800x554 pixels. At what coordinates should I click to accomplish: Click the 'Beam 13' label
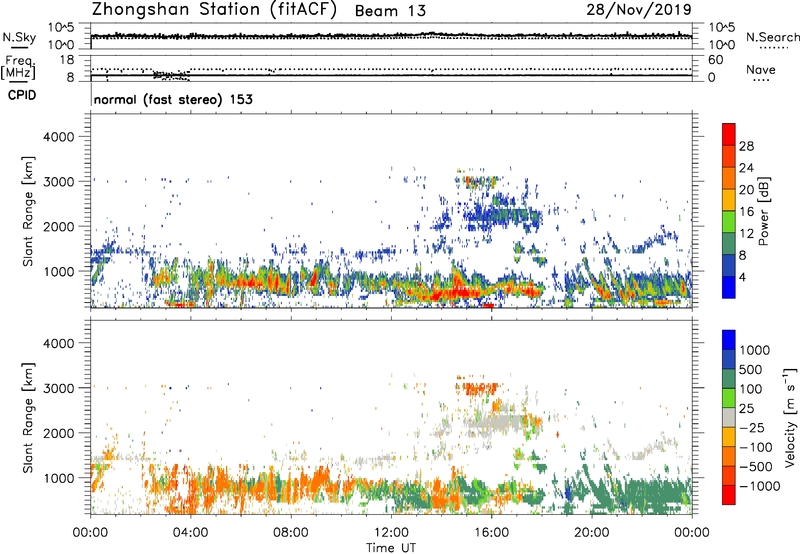[390, 11]
